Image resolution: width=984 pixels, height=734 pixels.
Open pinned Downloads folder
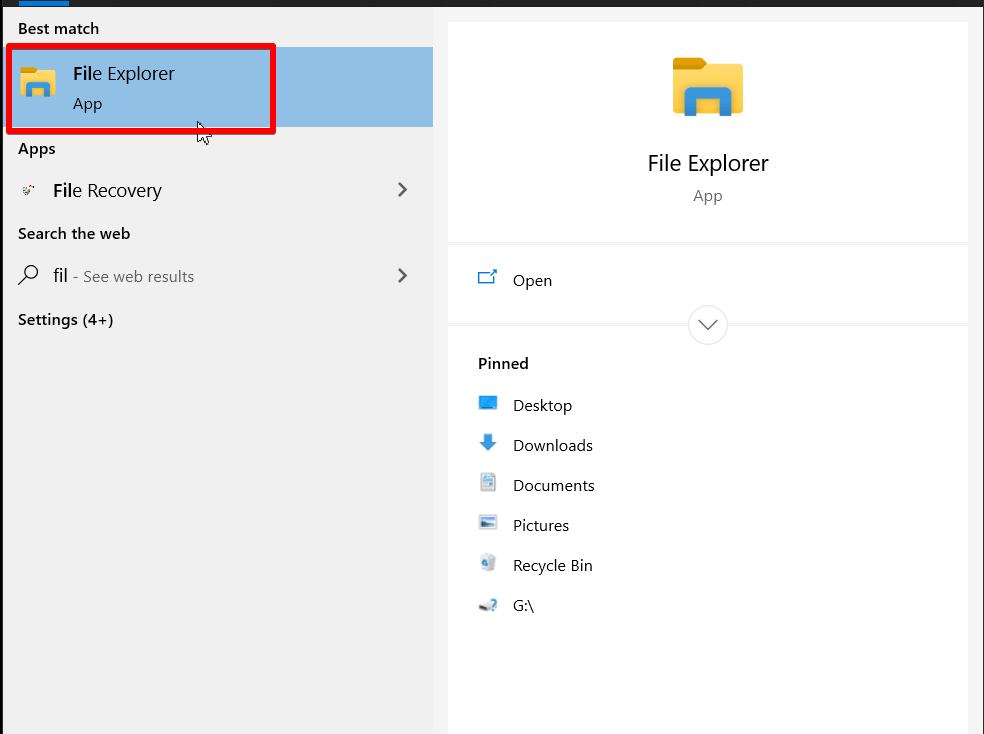coord(553,445)
